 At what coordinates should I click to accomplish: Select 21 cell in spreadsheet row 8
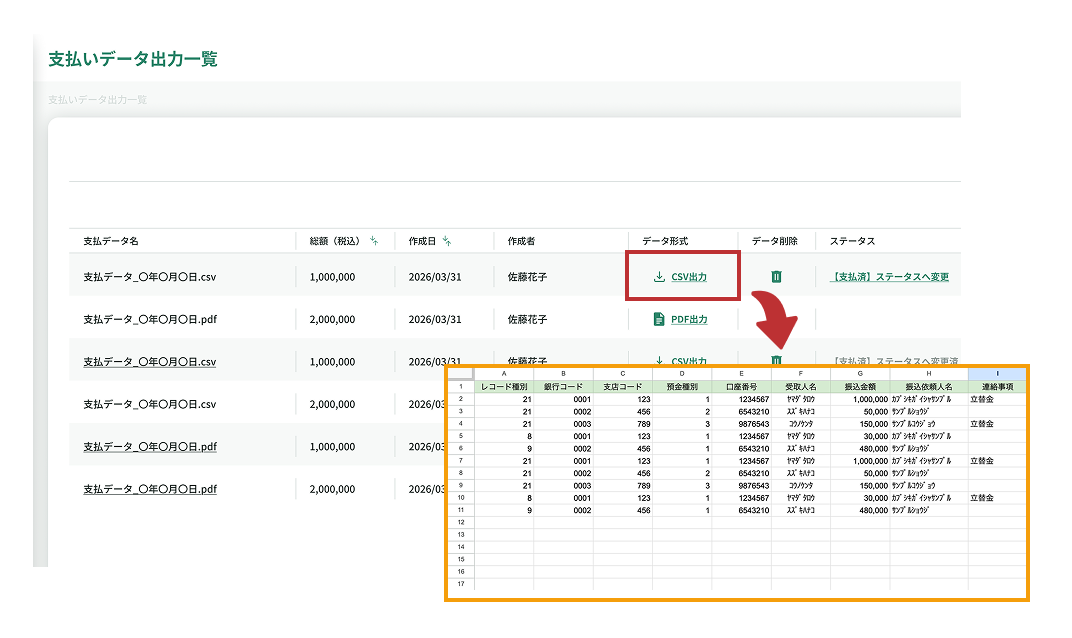[504, 473]
